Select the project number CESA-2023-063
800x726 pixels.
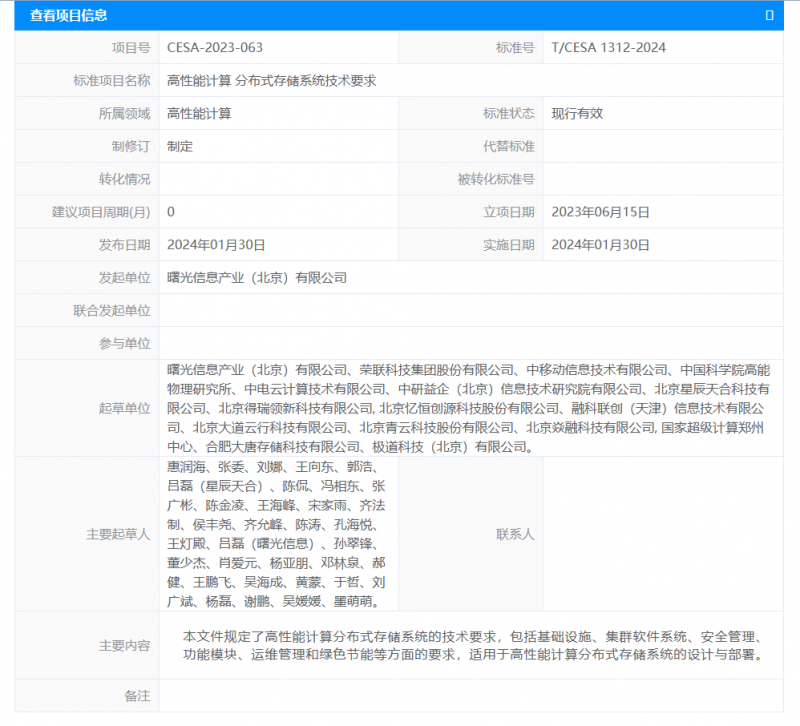click(x=215, y=47)
